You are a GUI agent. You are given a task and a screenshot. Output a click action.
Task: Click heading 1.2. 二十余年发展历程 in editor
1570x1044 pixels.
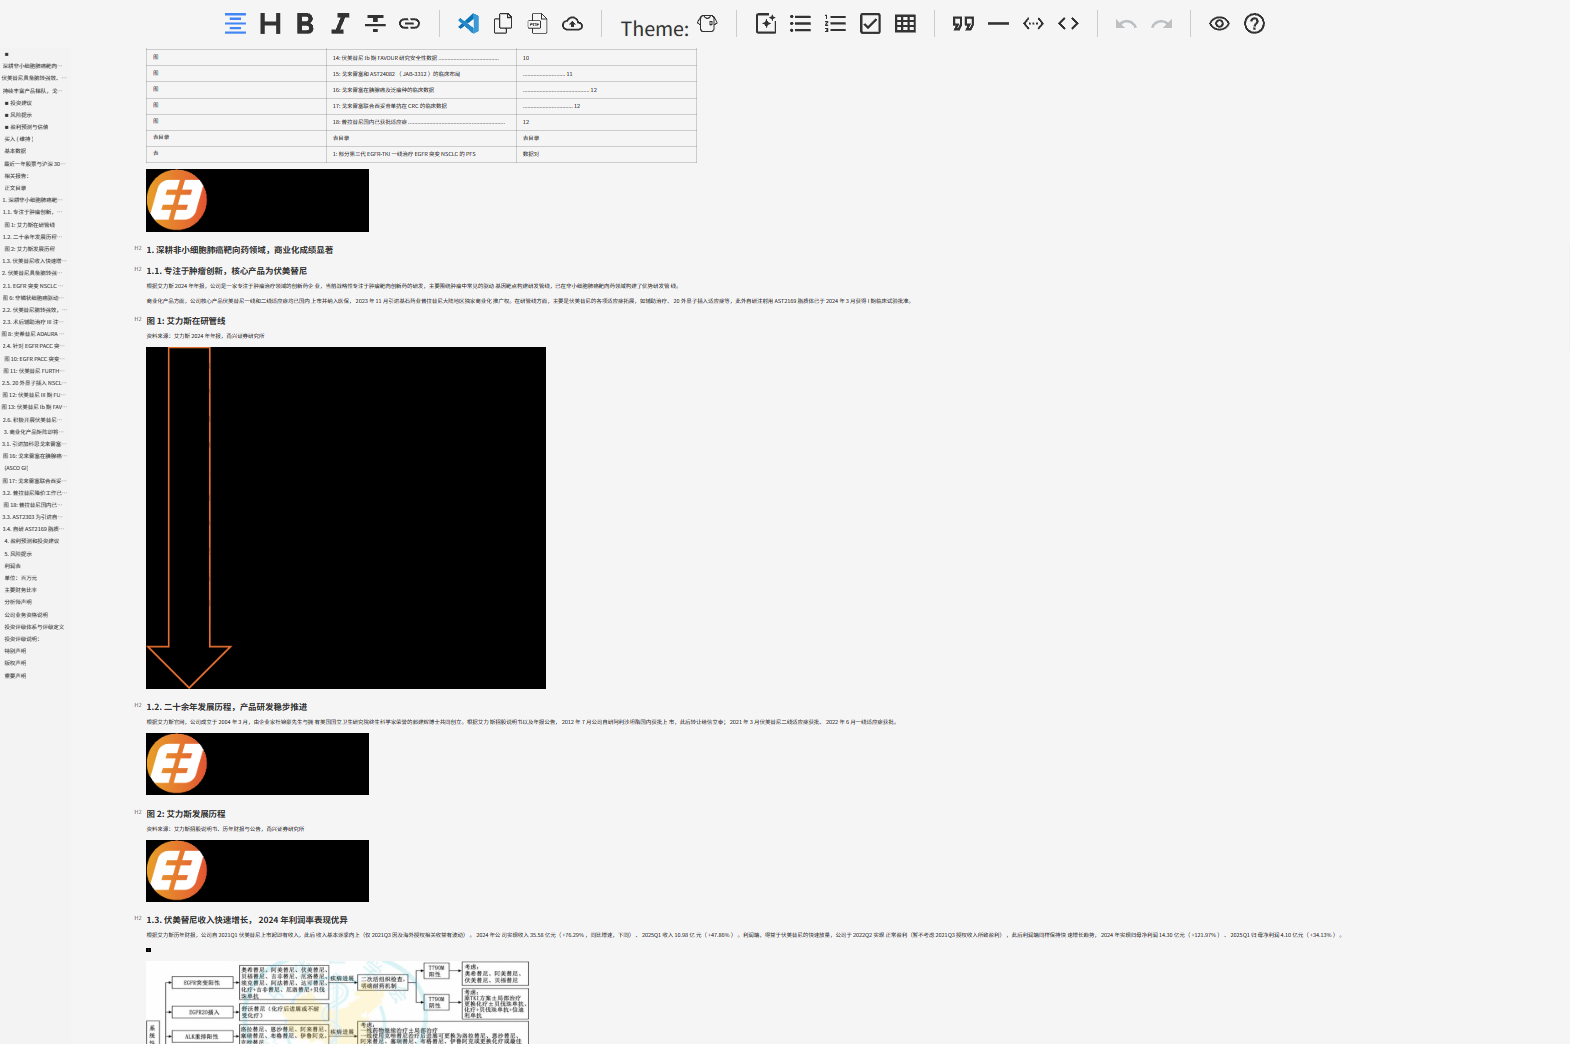[x=227, y=707]
